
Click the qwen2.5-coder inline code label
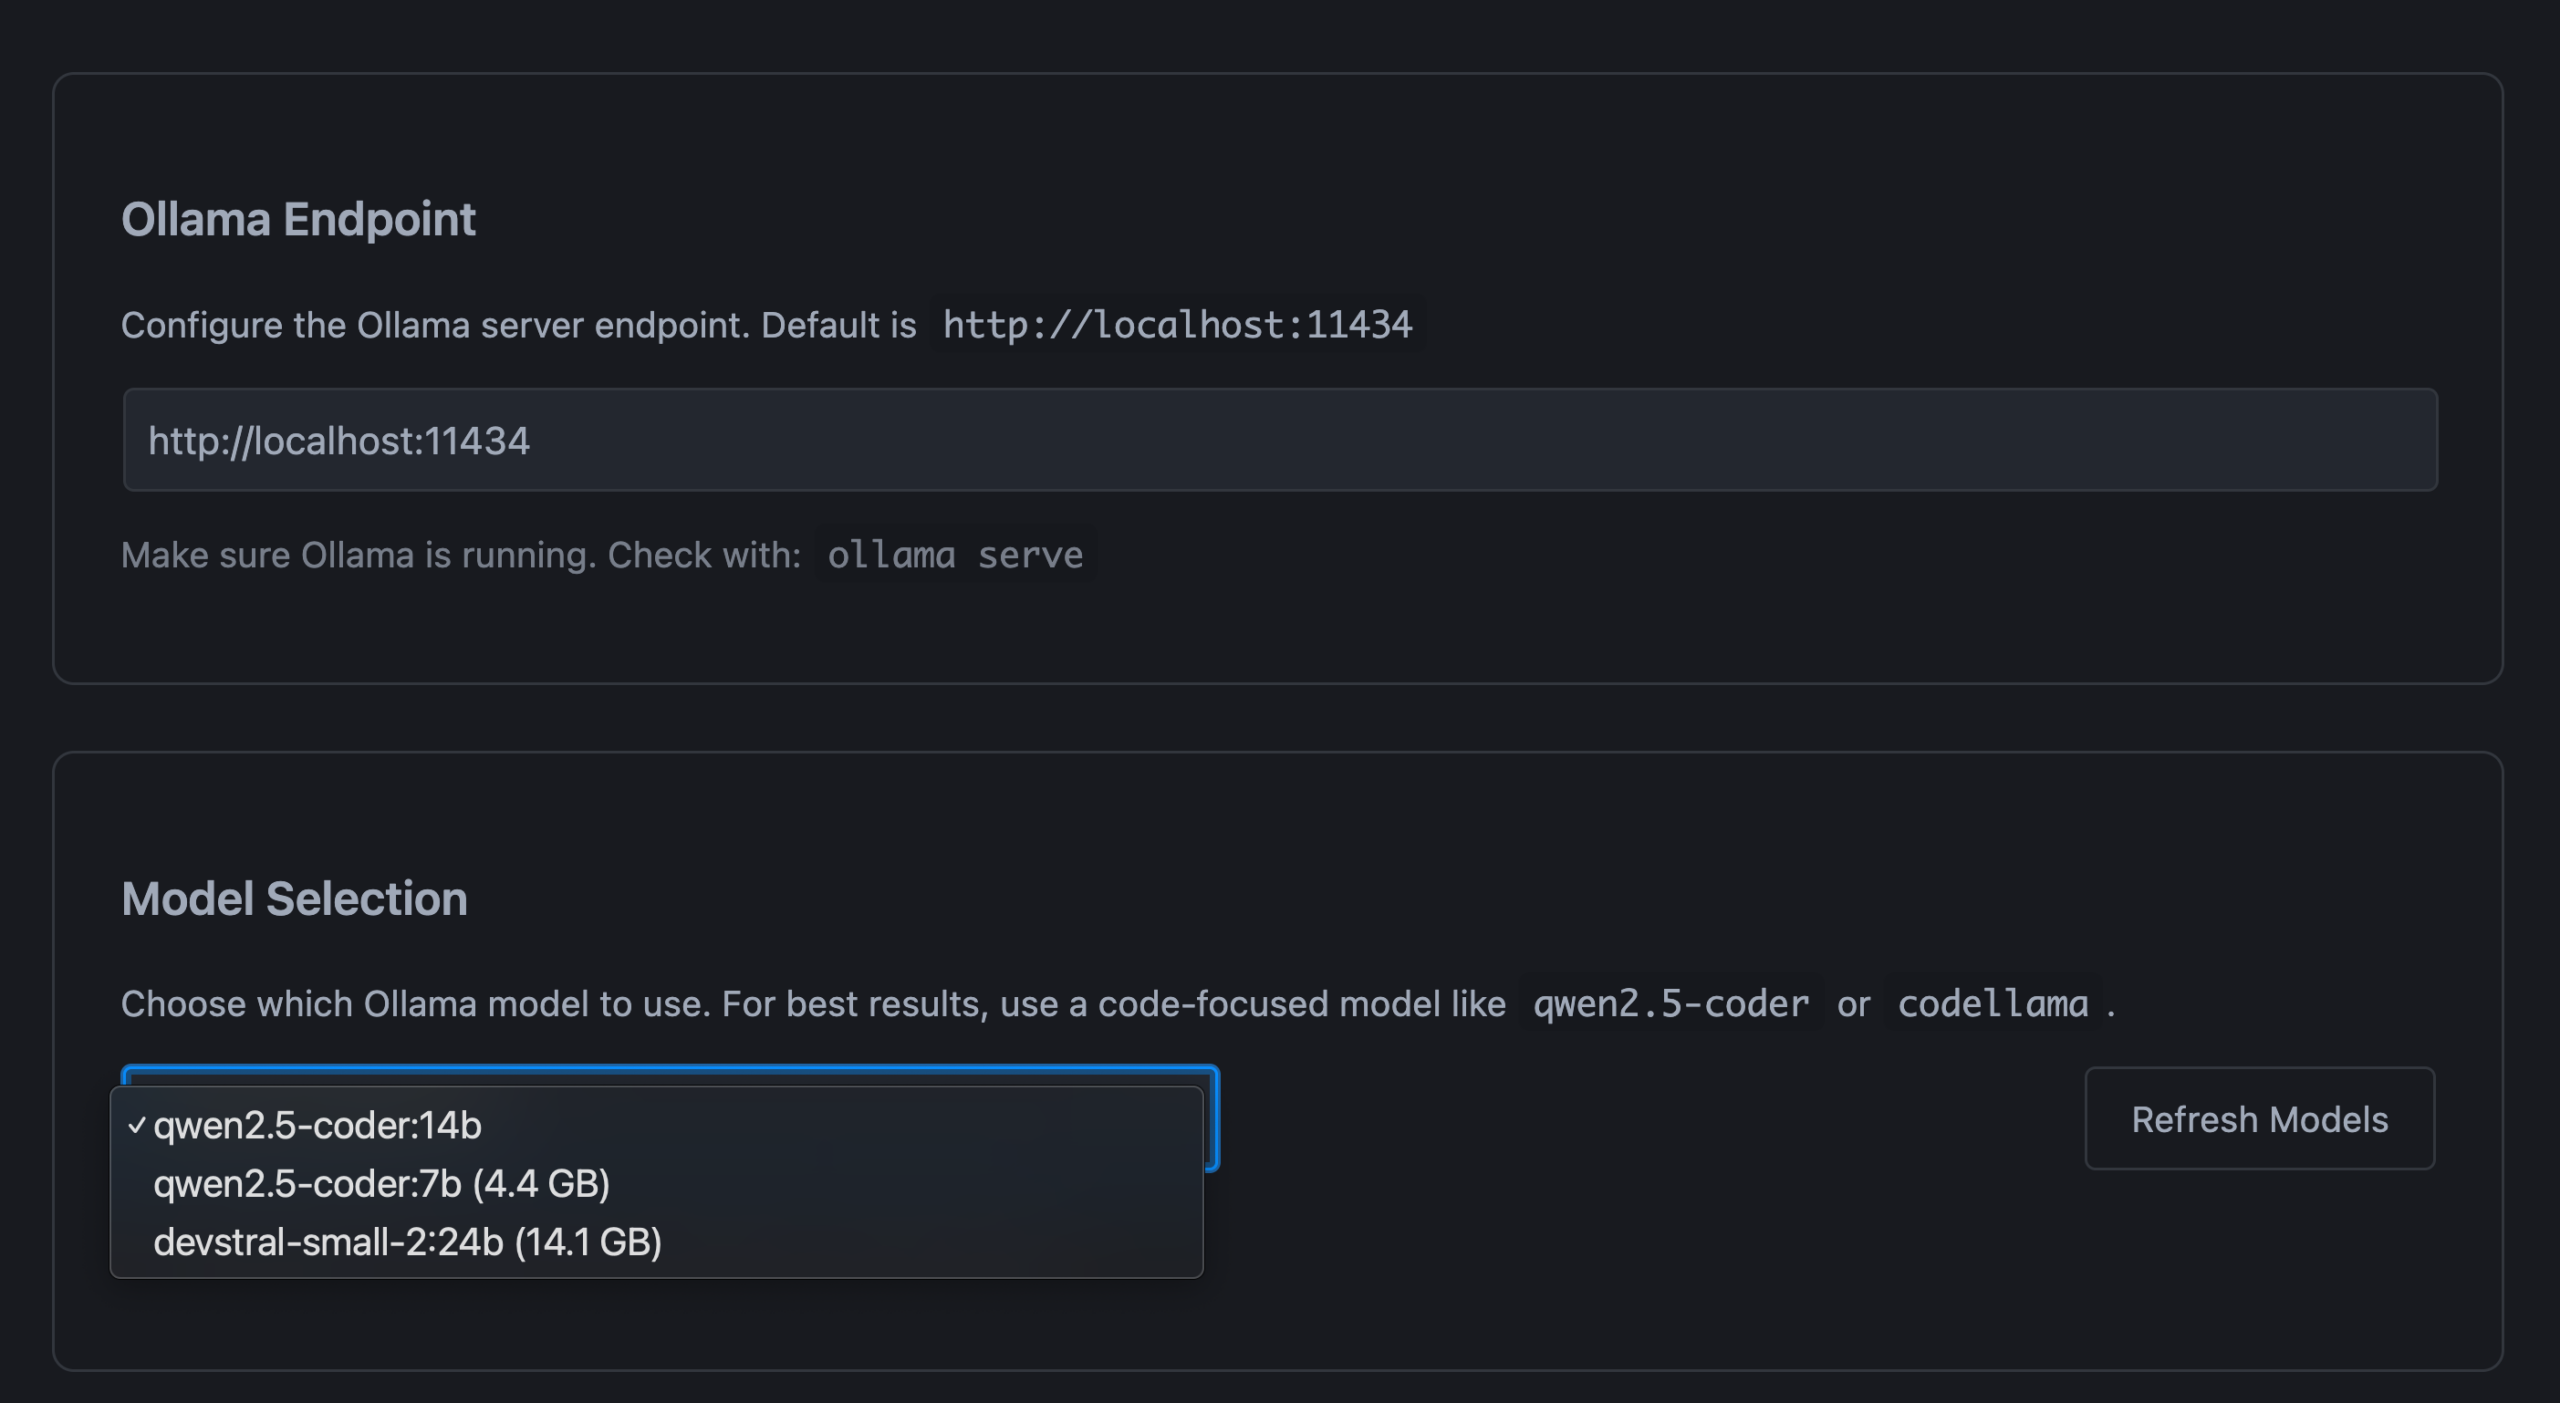coord(1671,1004)
